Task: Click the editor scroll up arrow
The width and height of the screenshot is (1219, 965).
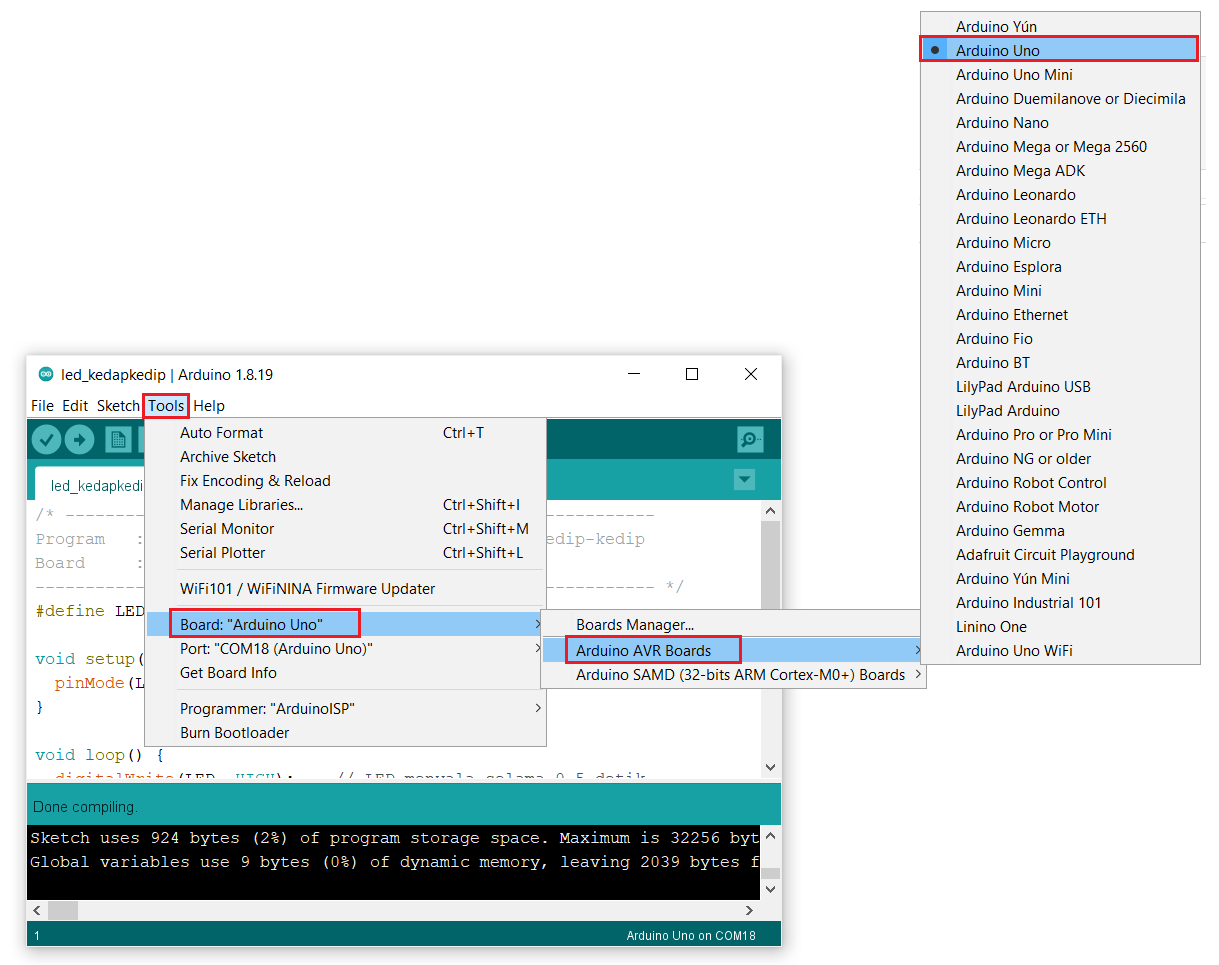Action: tap(770, 511)
